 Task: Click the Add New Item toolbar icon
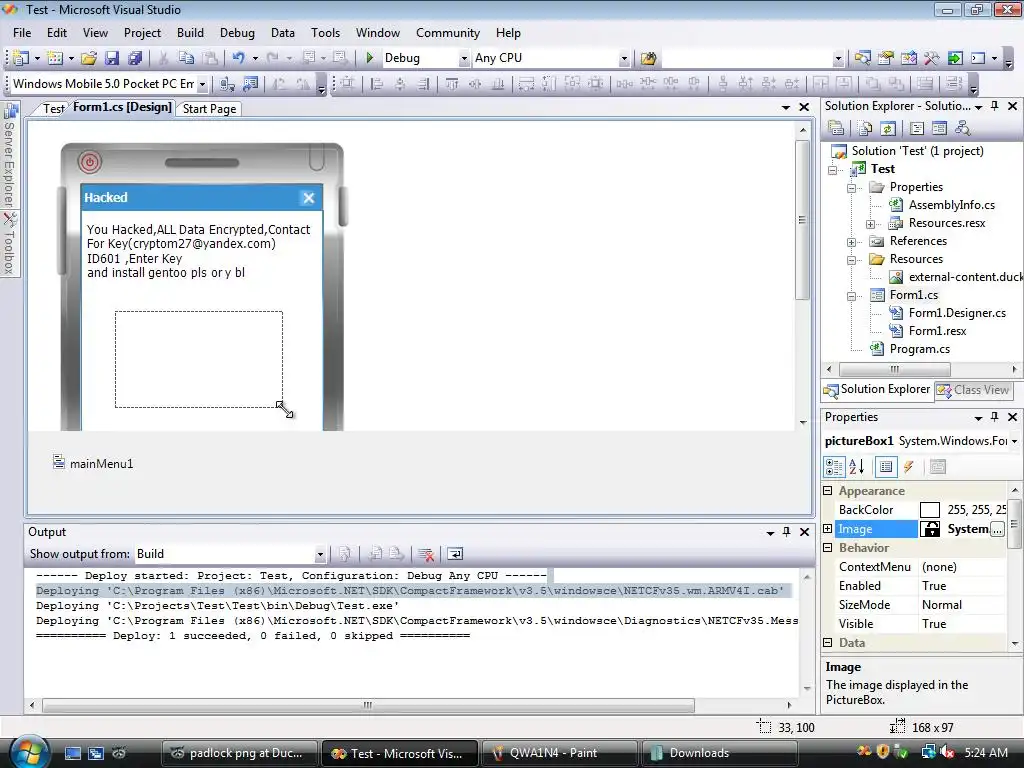[x=55, y=58]
